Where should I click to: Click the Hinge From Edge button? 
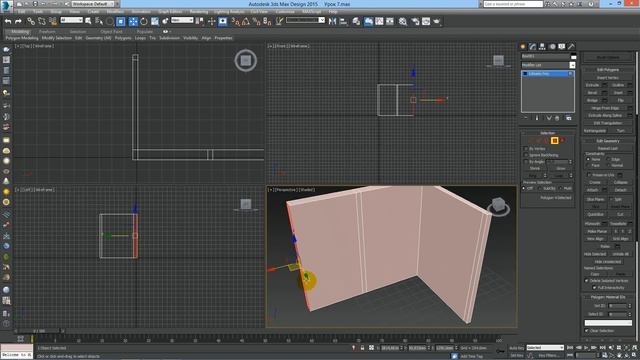pos(605,108)
